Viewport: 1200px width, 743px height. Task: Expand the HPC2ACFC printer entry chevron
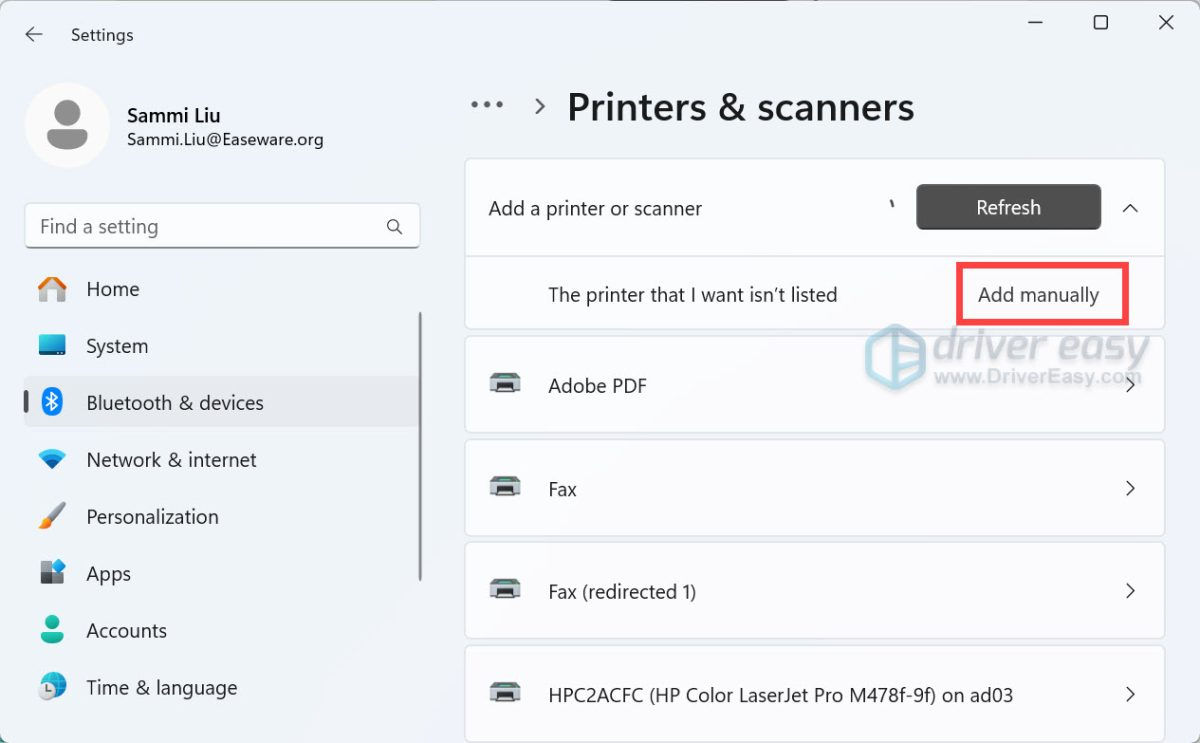pyautogui.click(x=1130, y=694)
